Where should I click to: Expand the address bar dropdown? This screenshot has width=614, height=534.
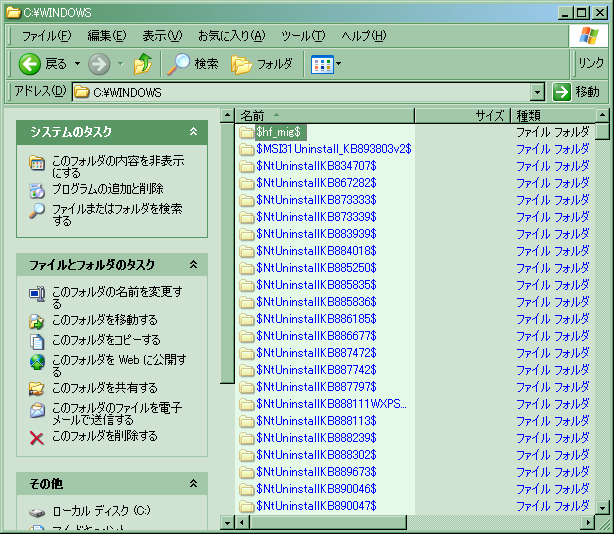coord(537,92)
